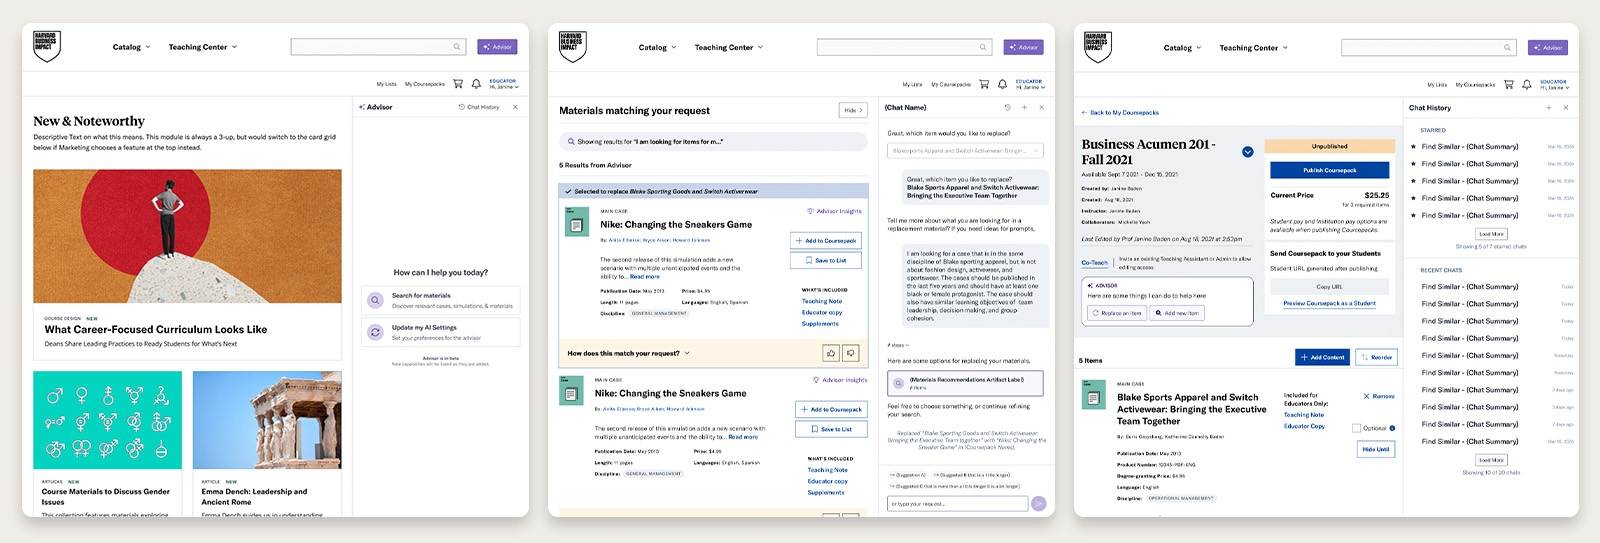Viewport: 1600px width, 543px height.
Task: Send the chat message with round purple button
Action: (x=1039, y=504)
